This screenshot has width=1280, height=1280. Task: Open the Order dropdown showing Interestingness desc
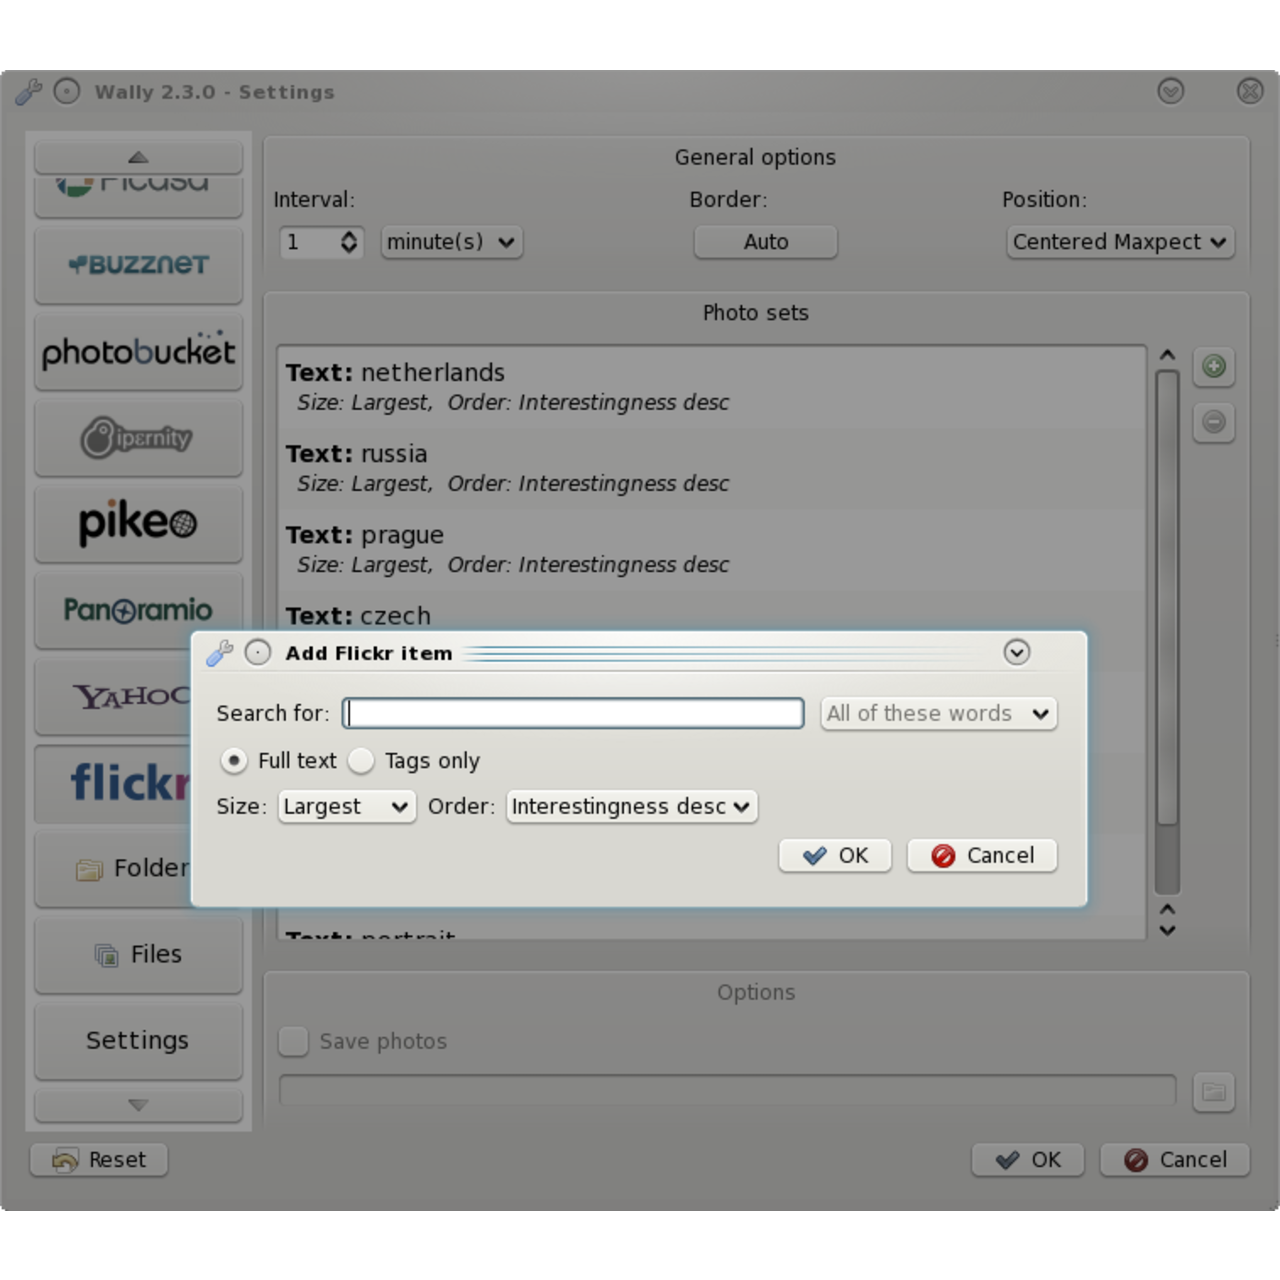pyautogui.click(x=631, y=806)
